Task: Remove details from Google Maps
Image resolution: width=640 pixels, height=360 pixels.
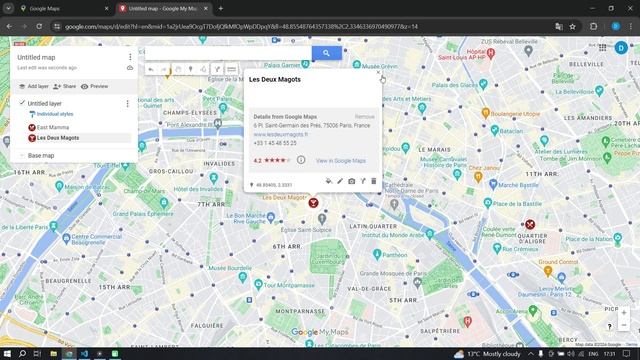Action: (364, 117)
